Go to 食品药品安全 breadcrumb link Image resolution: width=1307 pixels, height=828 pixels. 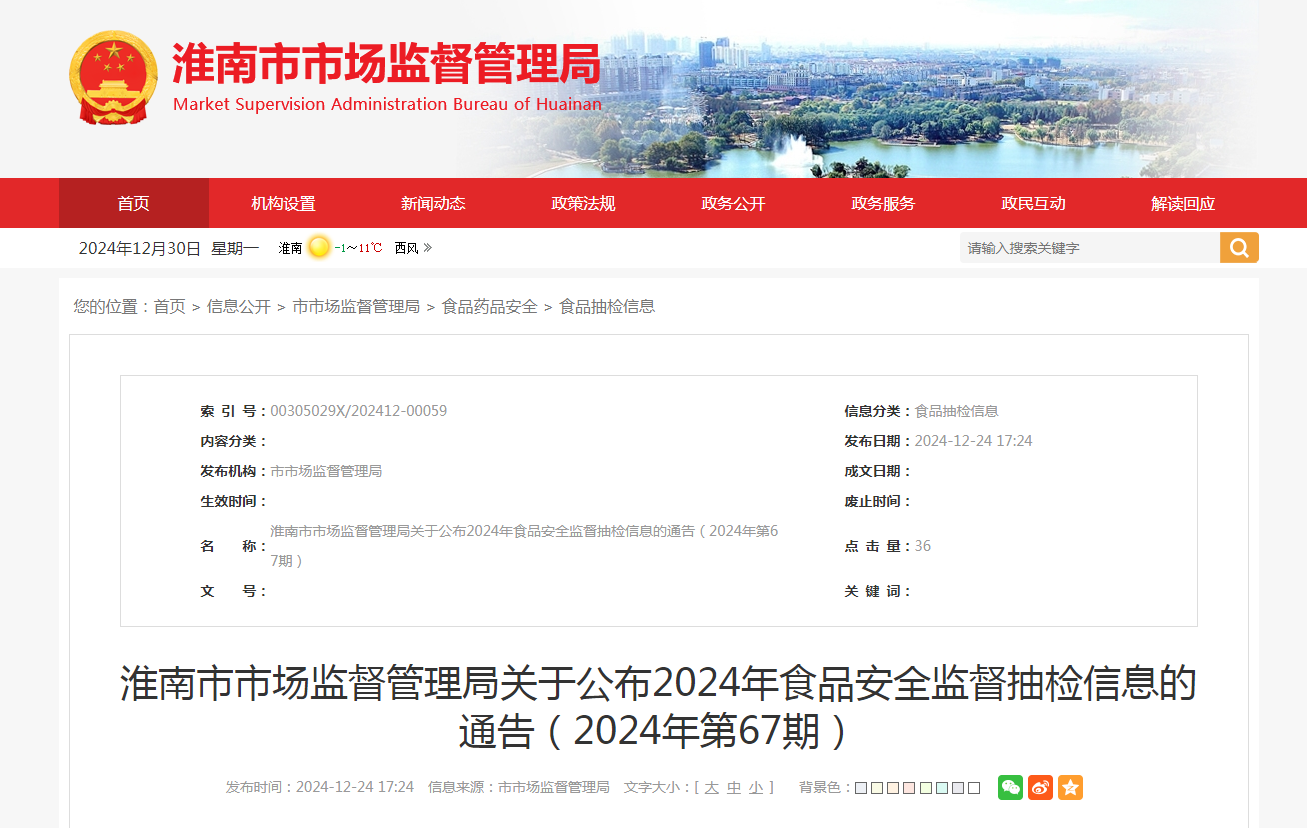490,306
